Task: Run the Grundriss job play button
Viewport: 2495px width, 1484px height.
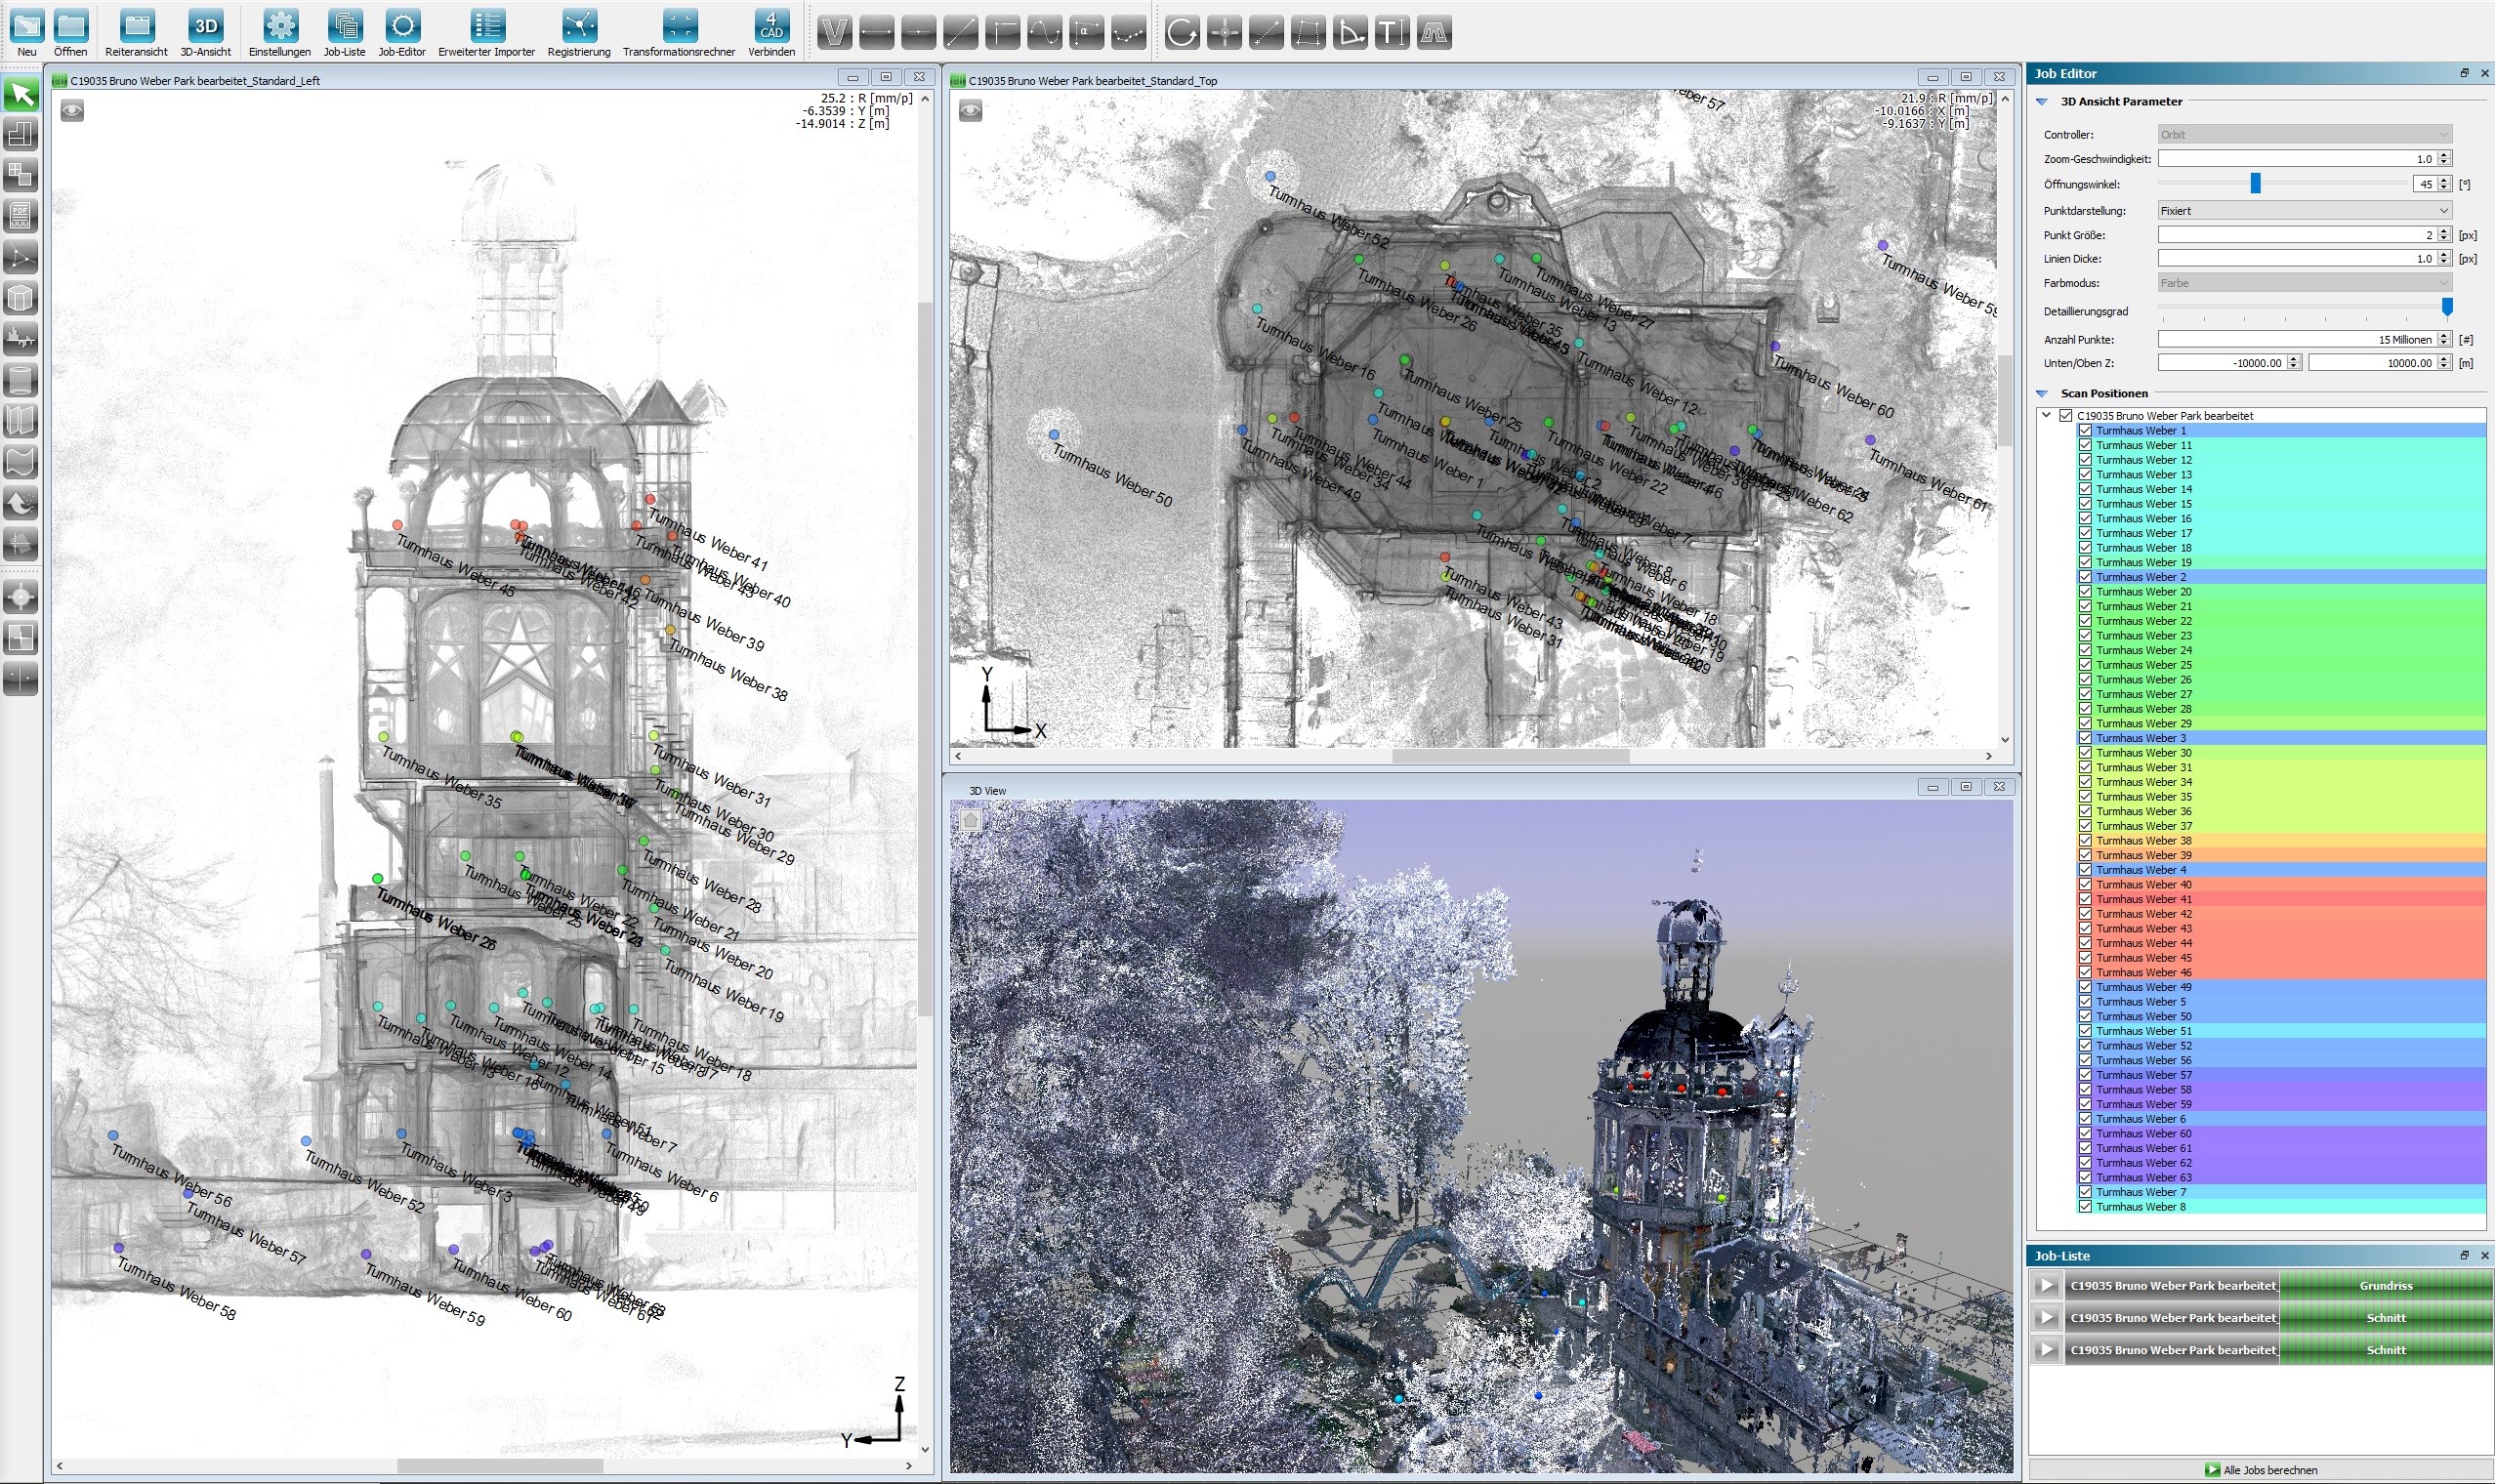Action: click(x=2046, y=1286)
